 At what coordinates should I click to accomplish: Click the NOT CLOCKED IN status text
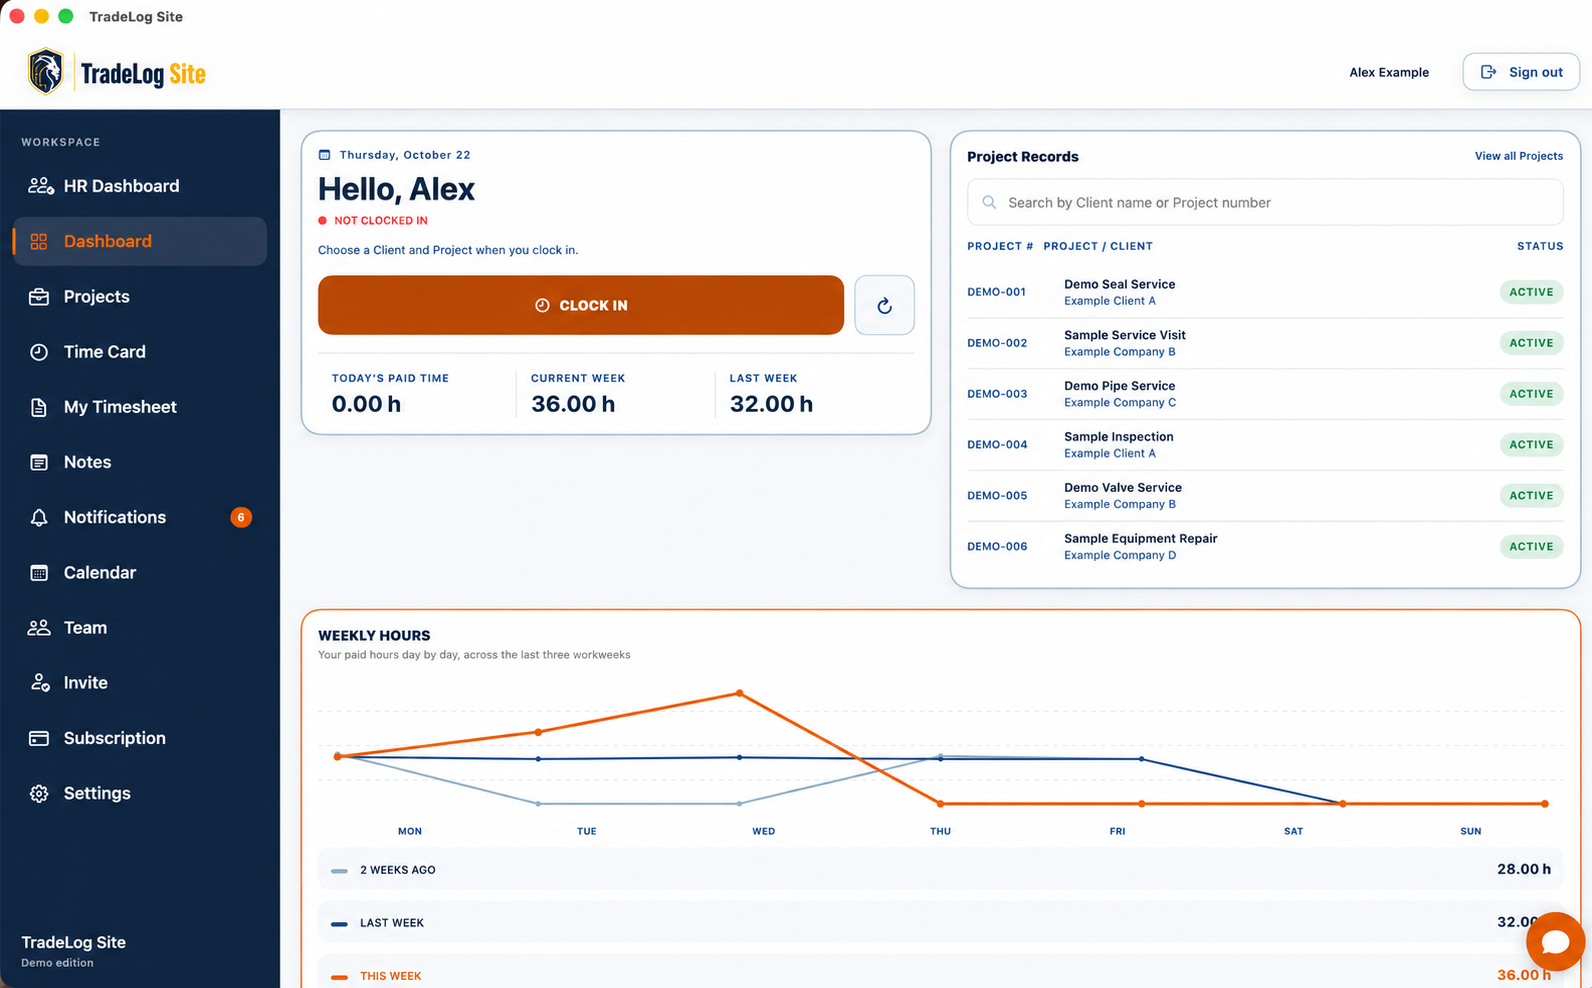pyautogui.click(x=381, y=220)
